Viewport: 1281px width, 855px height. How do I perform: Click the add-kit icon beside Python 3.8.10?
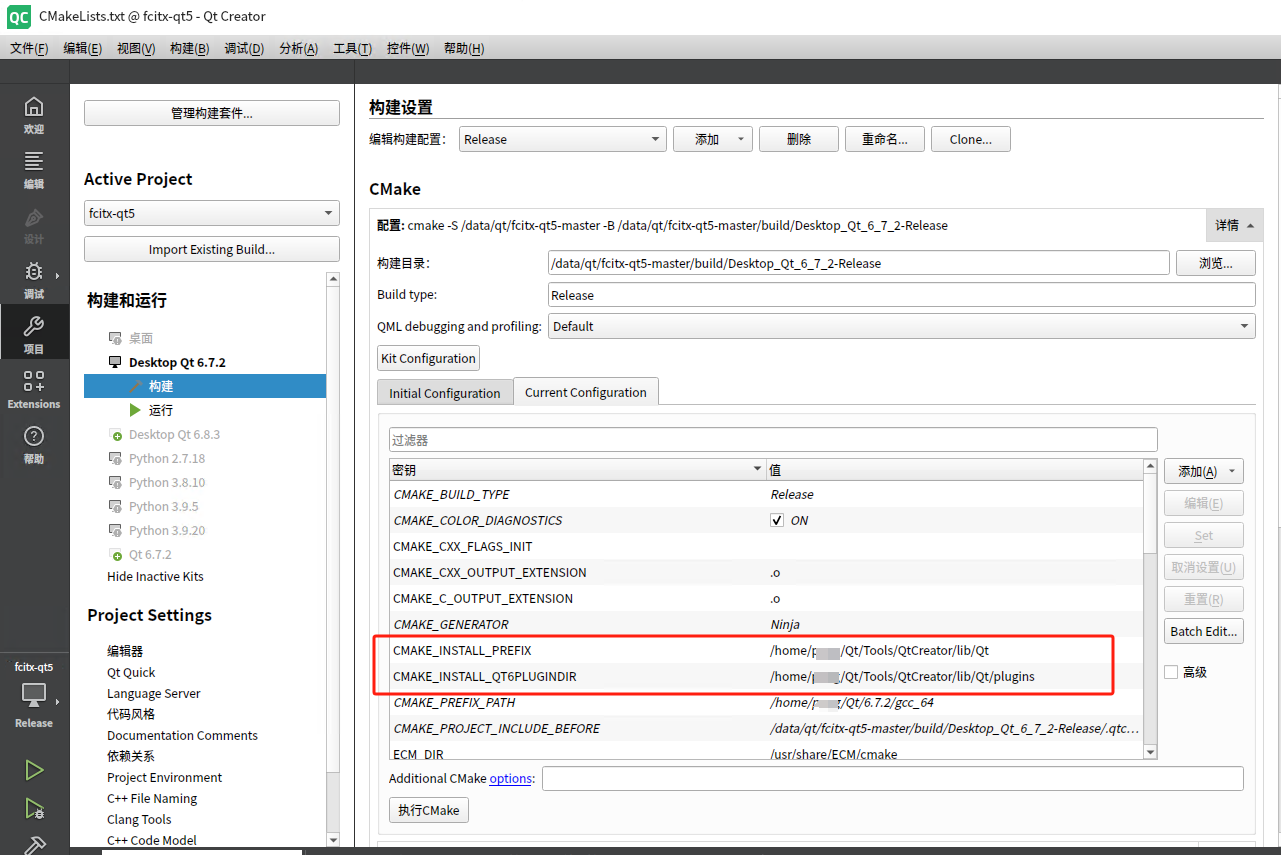pyautogui.click(x=116, y=483)
